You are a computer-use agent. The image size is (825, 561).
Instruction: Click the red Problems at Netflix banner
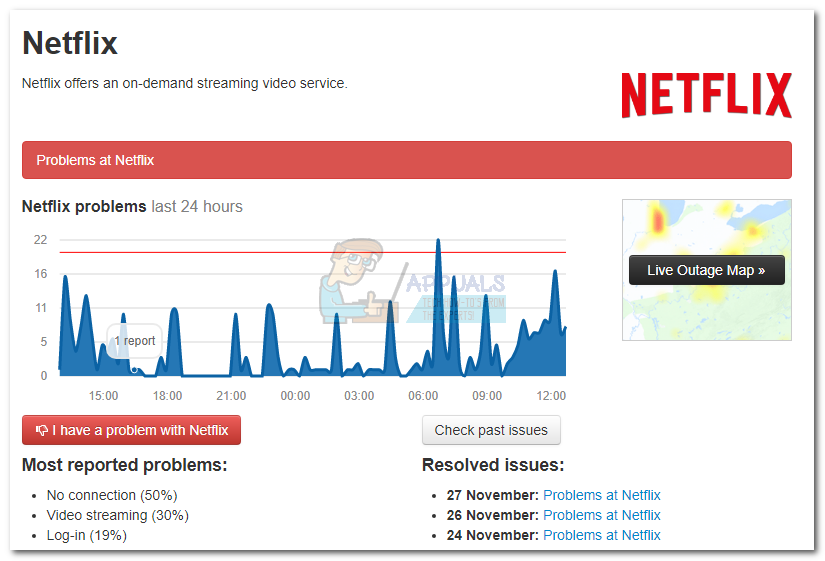point(407,160)
